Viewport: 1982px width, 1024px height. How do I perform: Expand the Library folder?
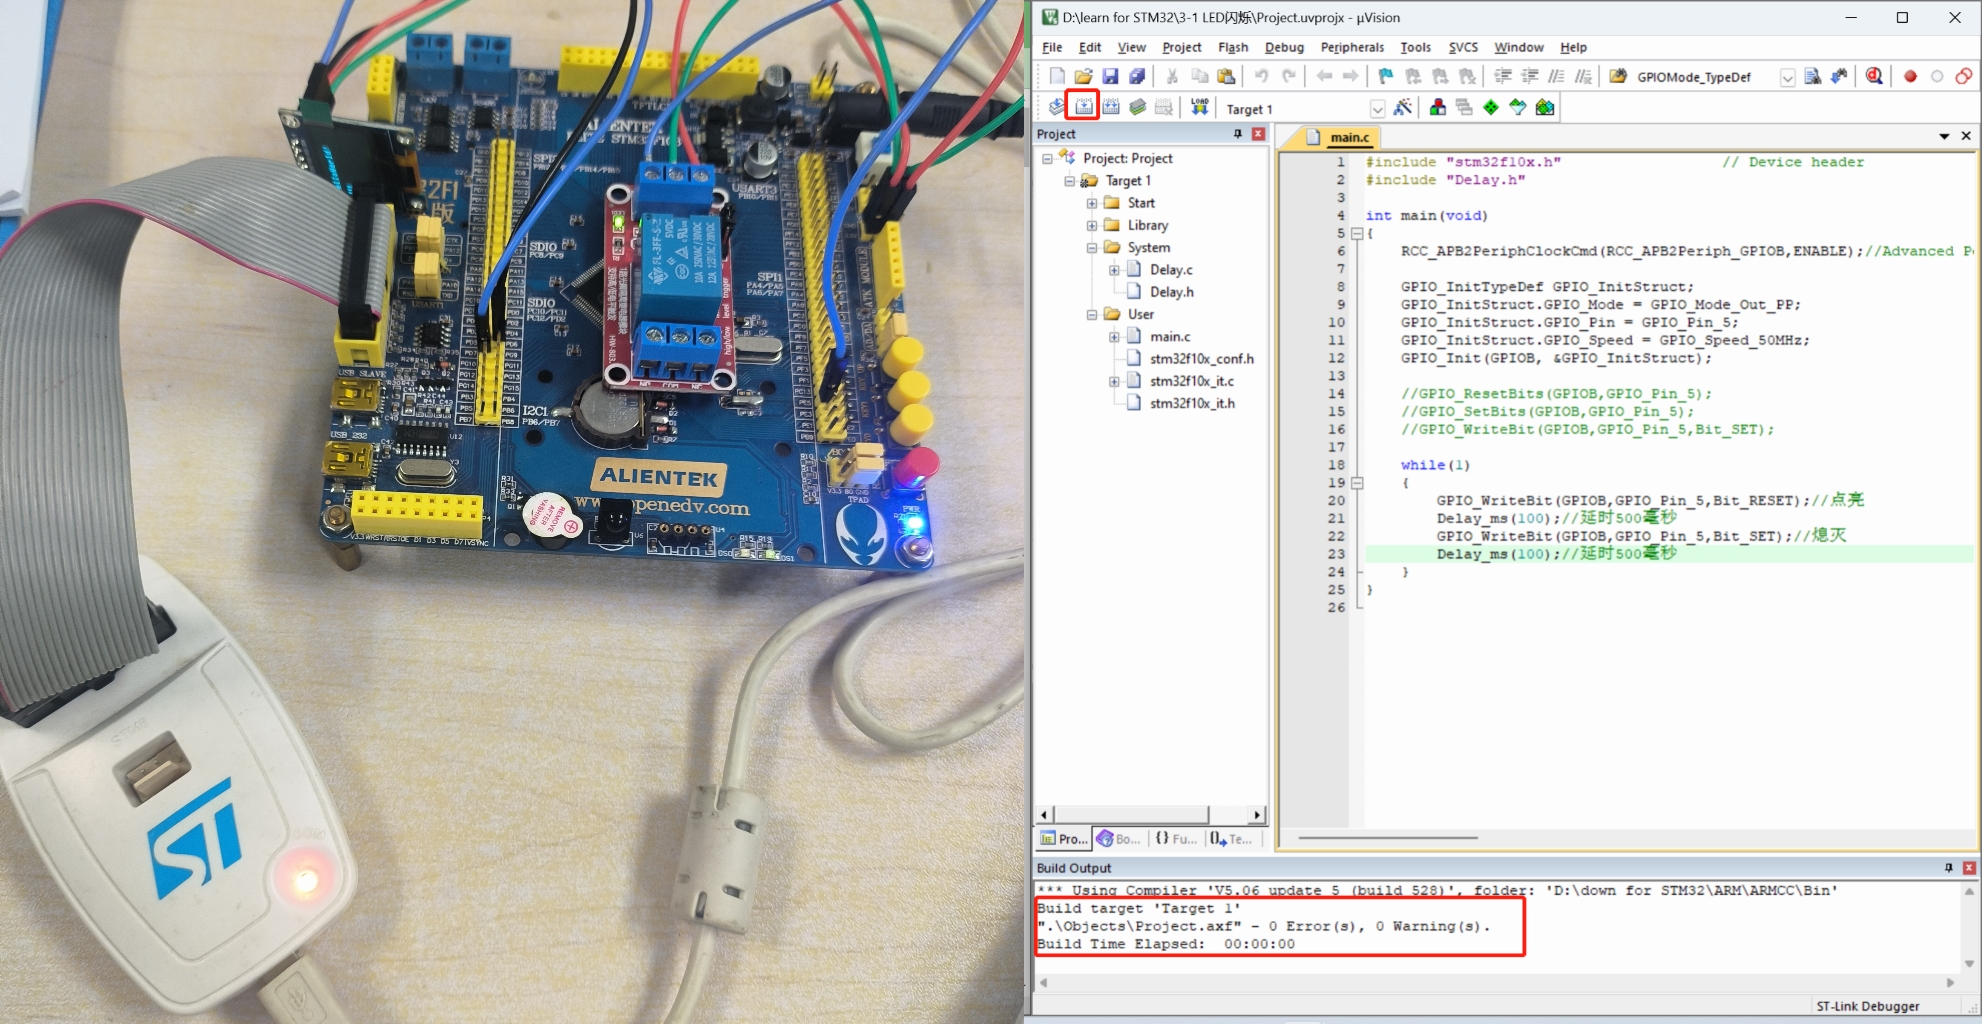(1092, 225)
